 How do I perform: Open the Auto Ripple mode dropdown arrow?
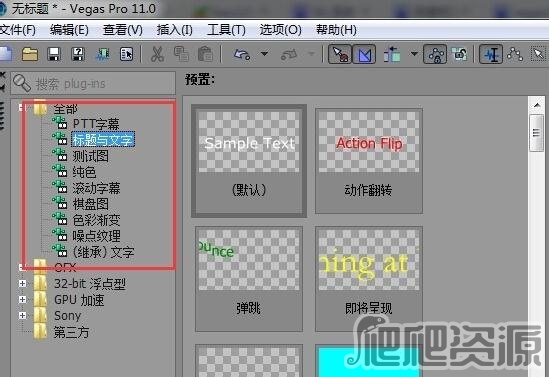(x=414, y=54)
